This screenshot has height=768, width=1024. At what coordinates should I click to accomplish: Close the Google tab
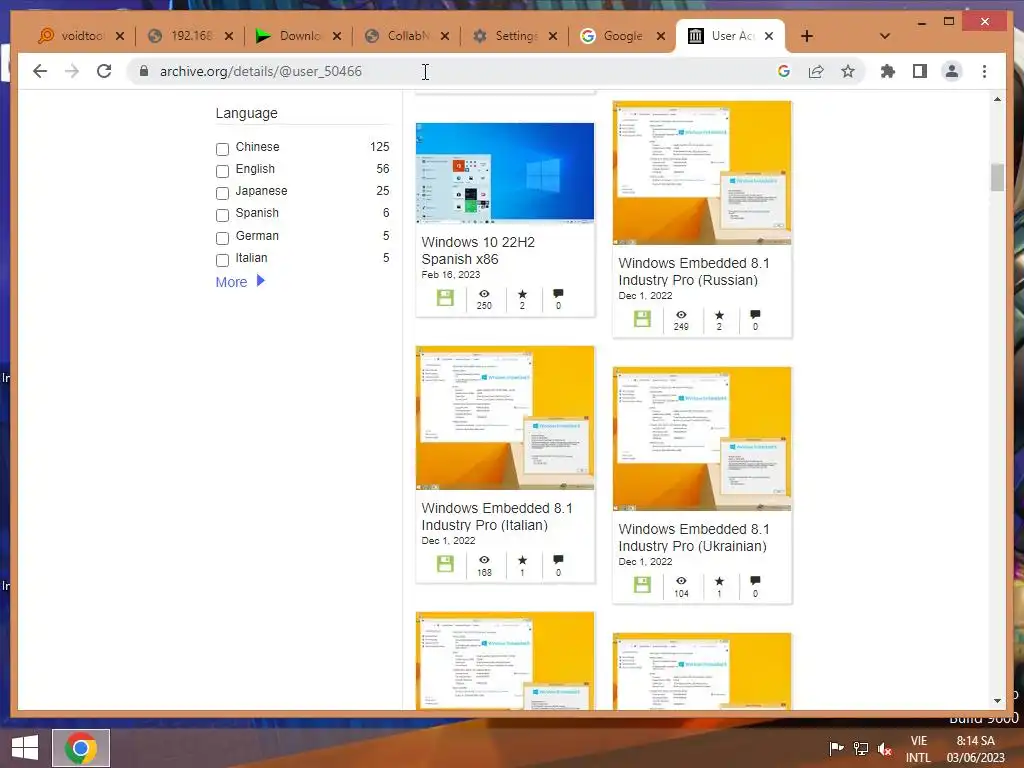point(661,37)
